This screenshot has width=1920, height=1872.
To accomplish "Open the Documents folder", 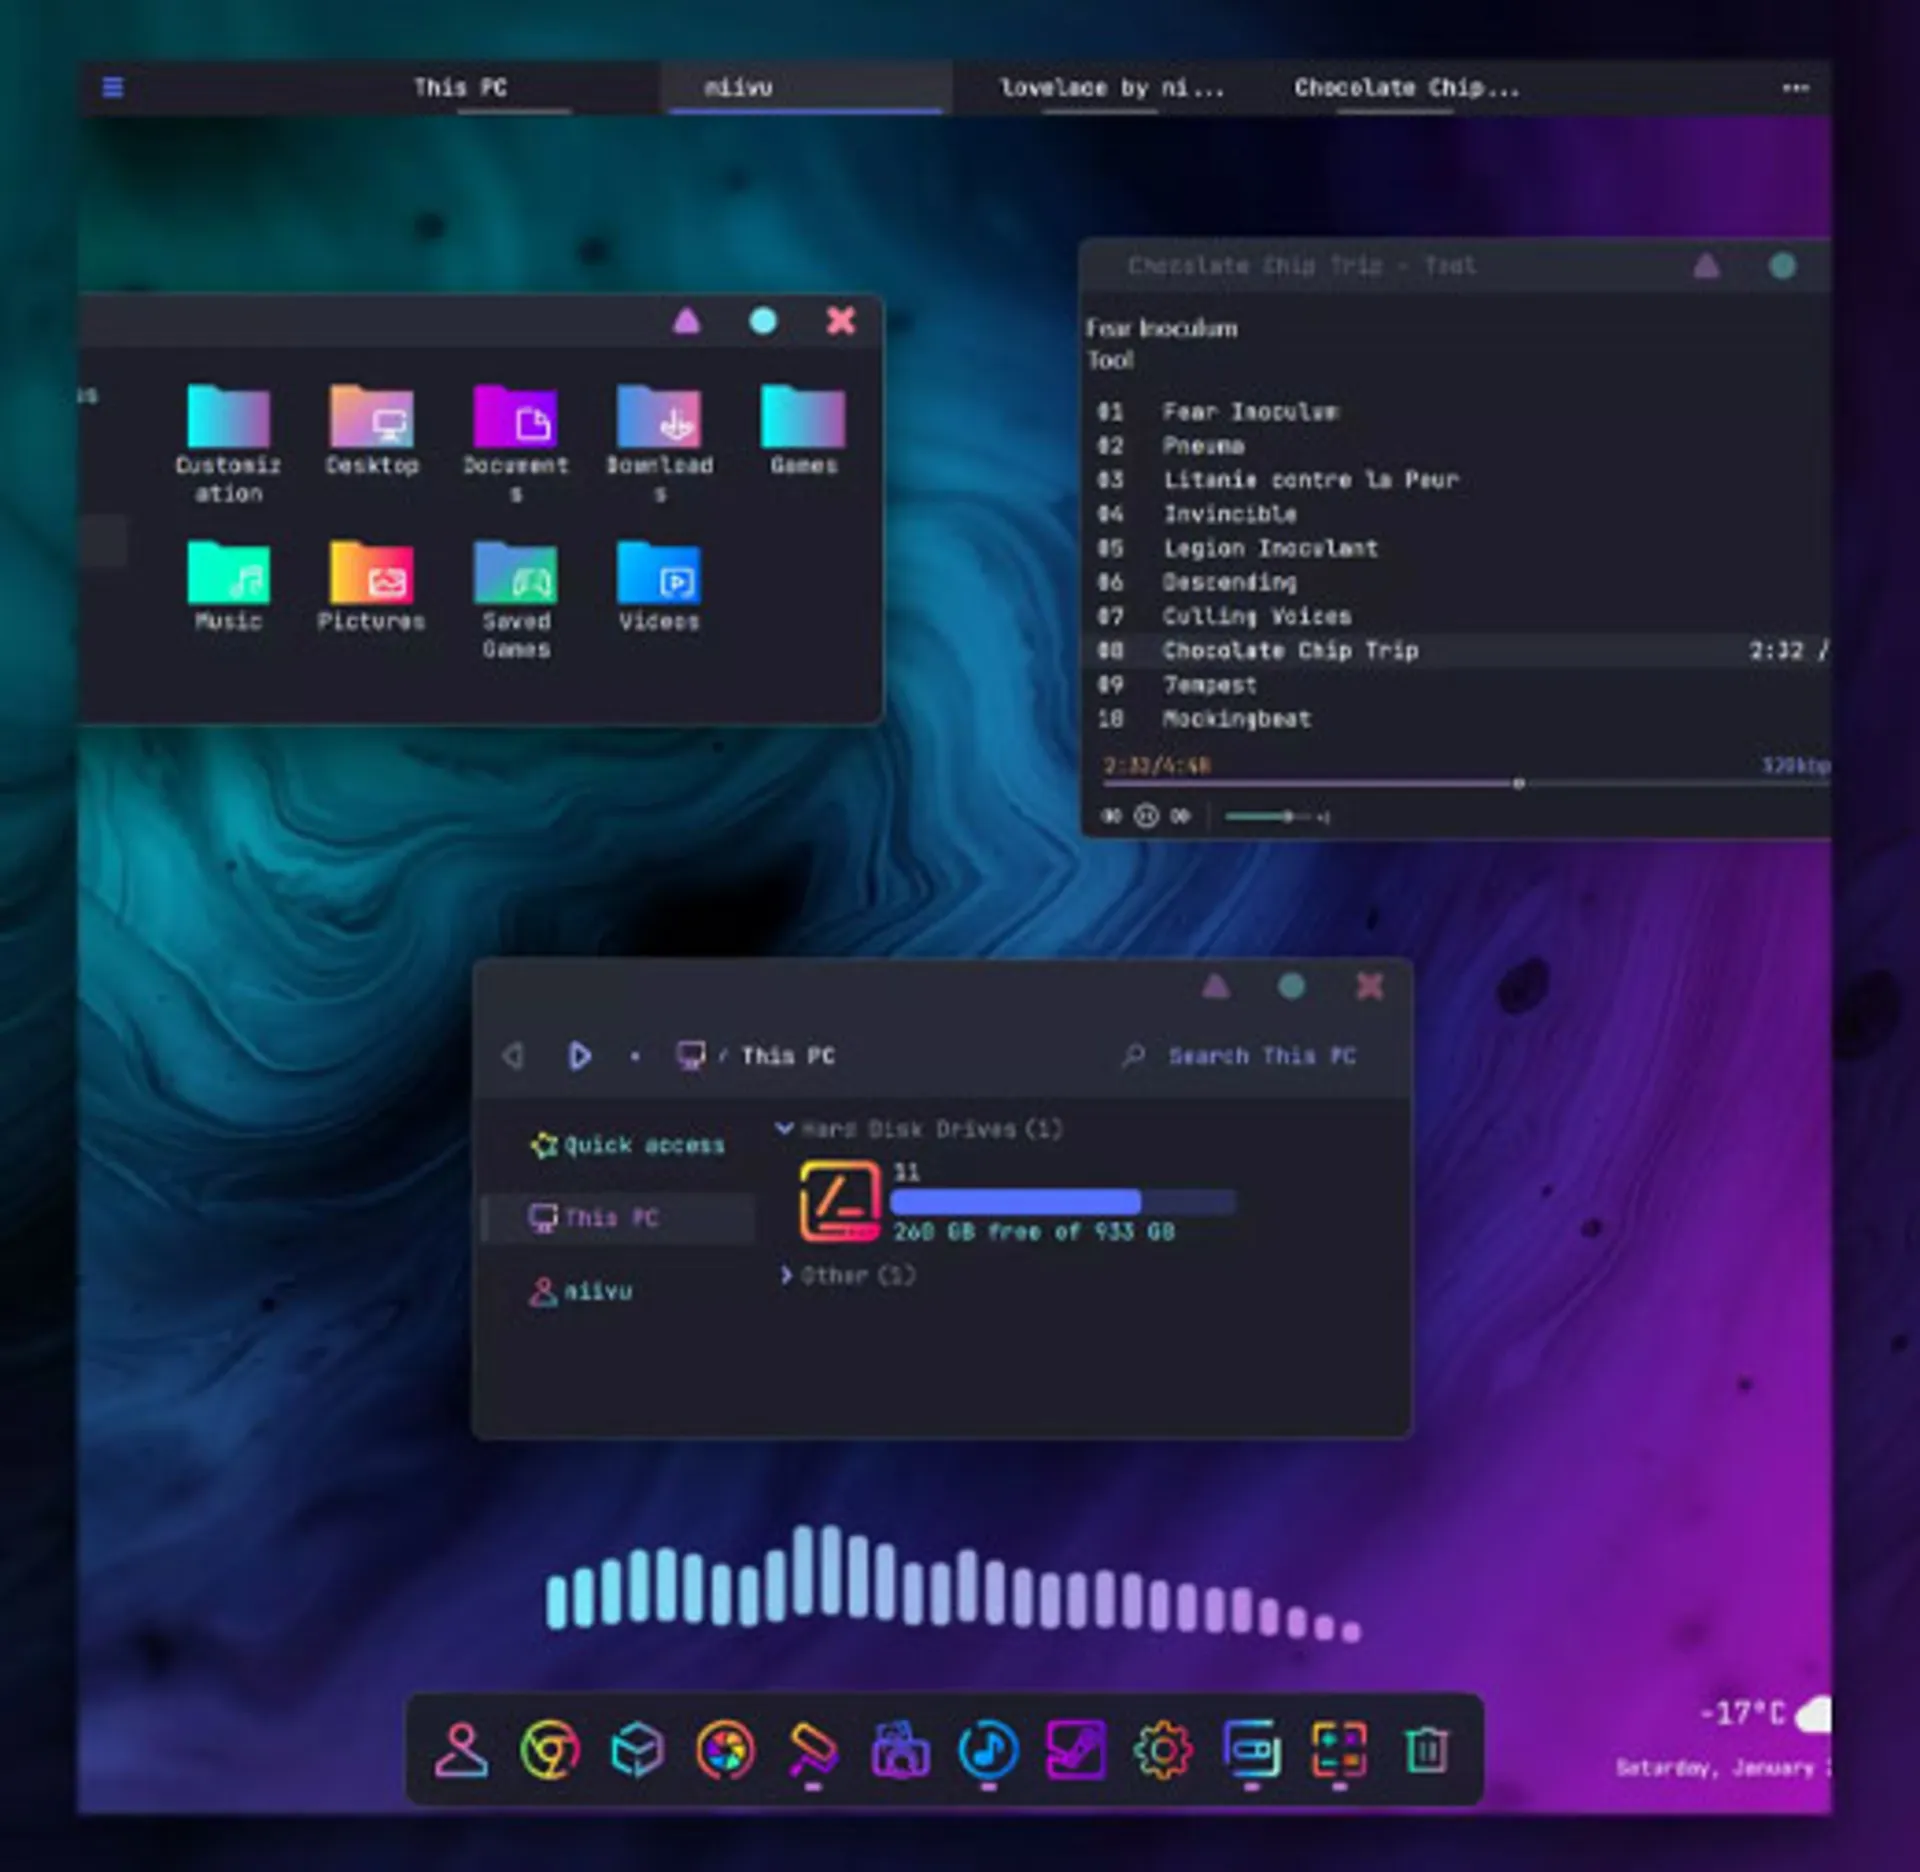I will 515,444.
